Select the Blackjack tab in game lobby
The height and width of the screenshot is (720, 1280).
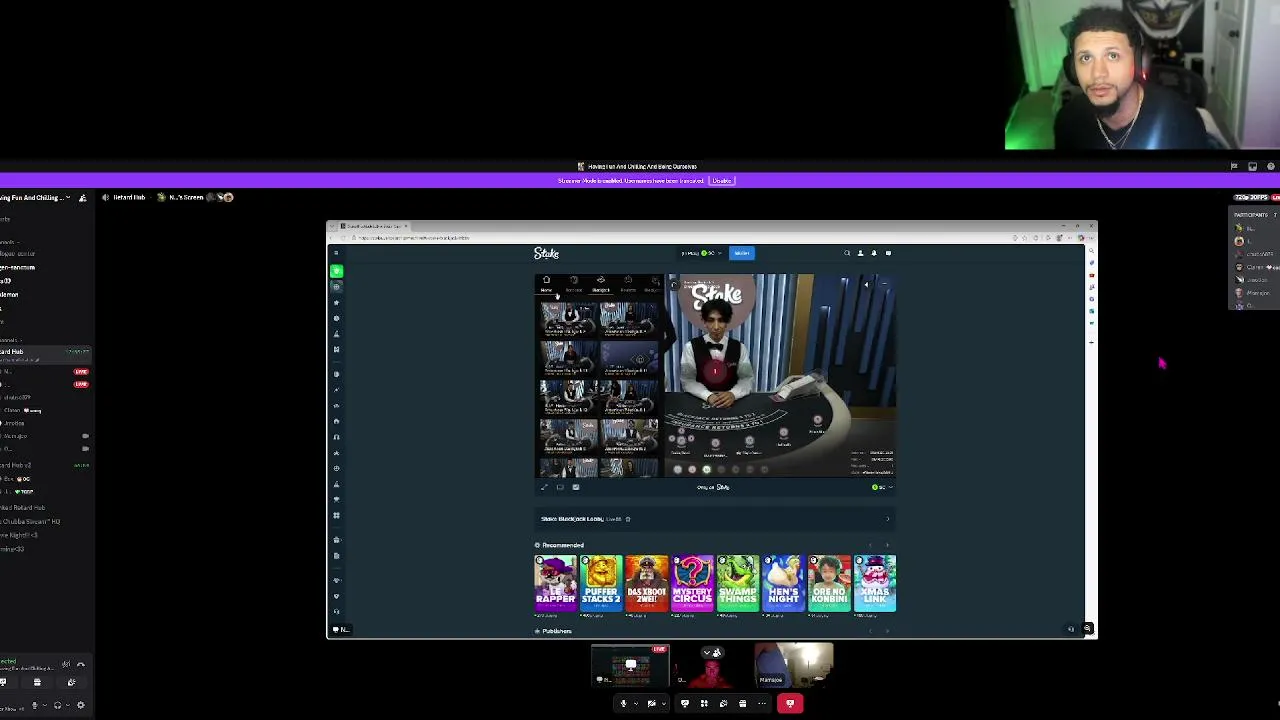(x=600, y=284)
